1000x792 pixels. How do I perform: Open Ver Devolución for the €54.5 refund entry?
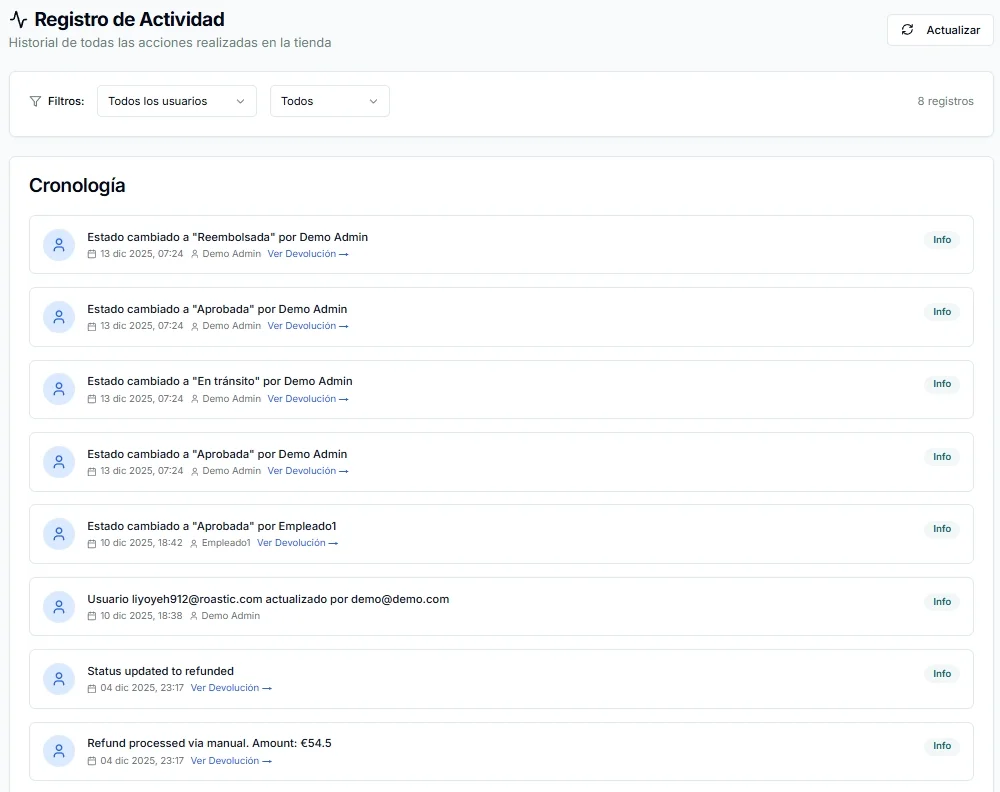[x=231, y=761]
